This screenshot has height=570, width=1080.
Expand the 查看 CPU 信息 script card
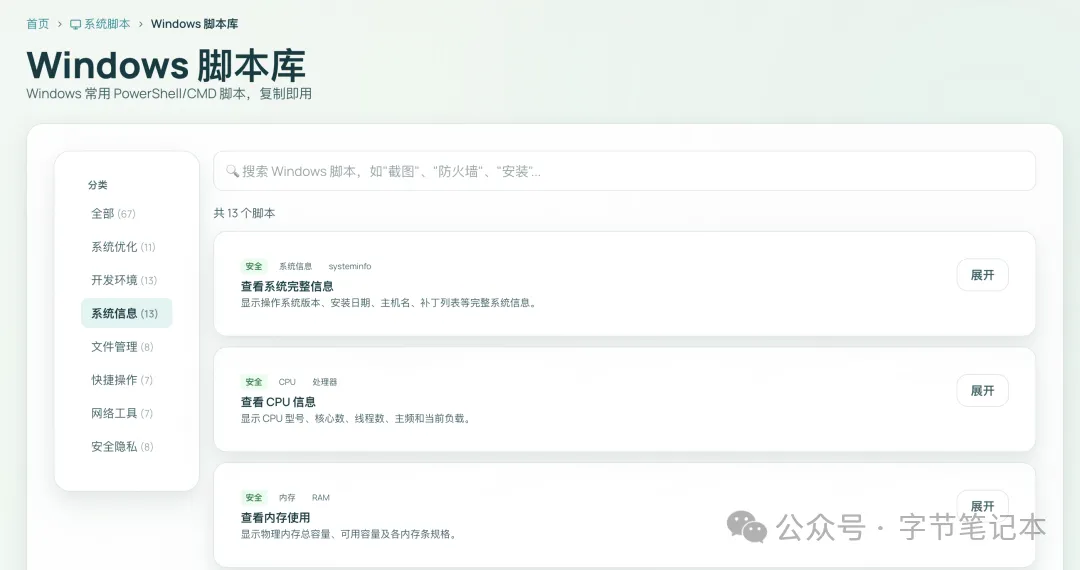[982, 391]
